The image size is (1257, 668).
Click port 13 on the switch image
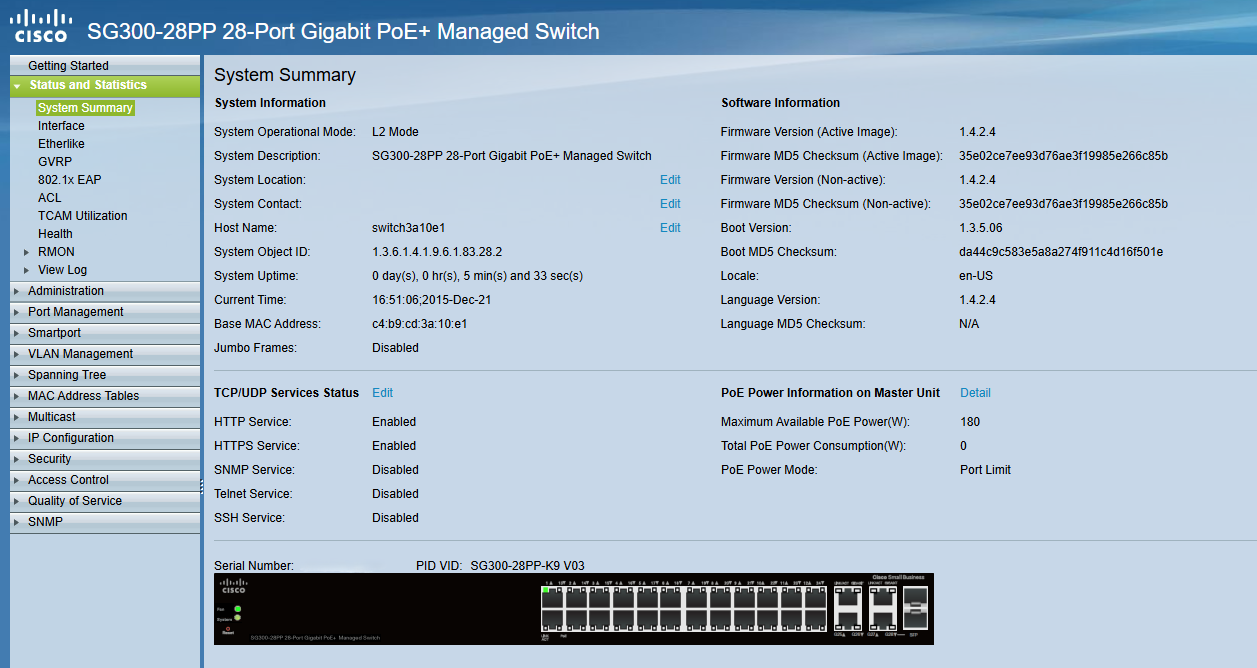(x=552, y=619)
